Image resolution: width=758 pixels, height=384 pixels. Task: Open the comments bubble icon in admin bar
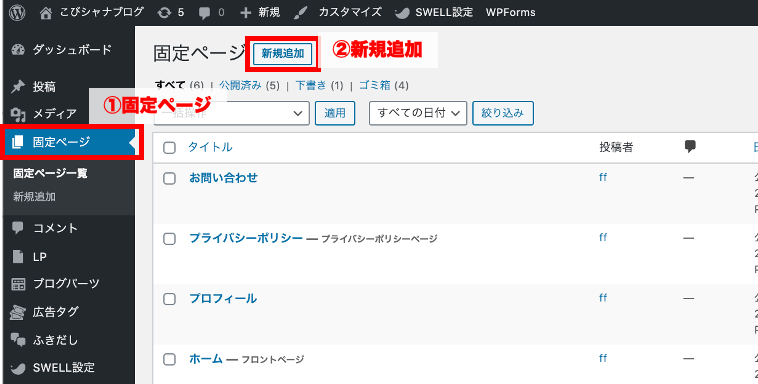coord(205,13)
